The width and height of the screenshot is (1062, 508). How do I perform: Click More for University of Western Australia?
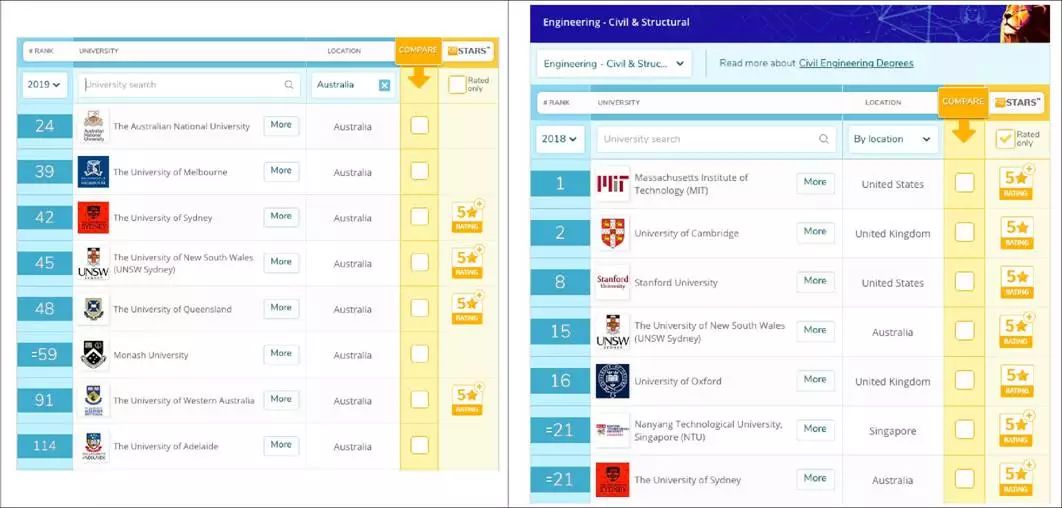281,399
